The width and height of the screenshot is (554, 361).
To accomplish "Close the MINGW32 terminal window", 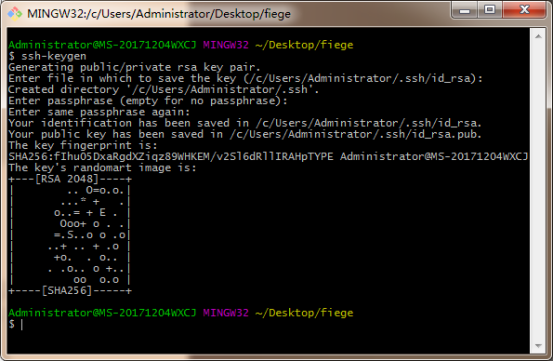I will coord(524,10).
